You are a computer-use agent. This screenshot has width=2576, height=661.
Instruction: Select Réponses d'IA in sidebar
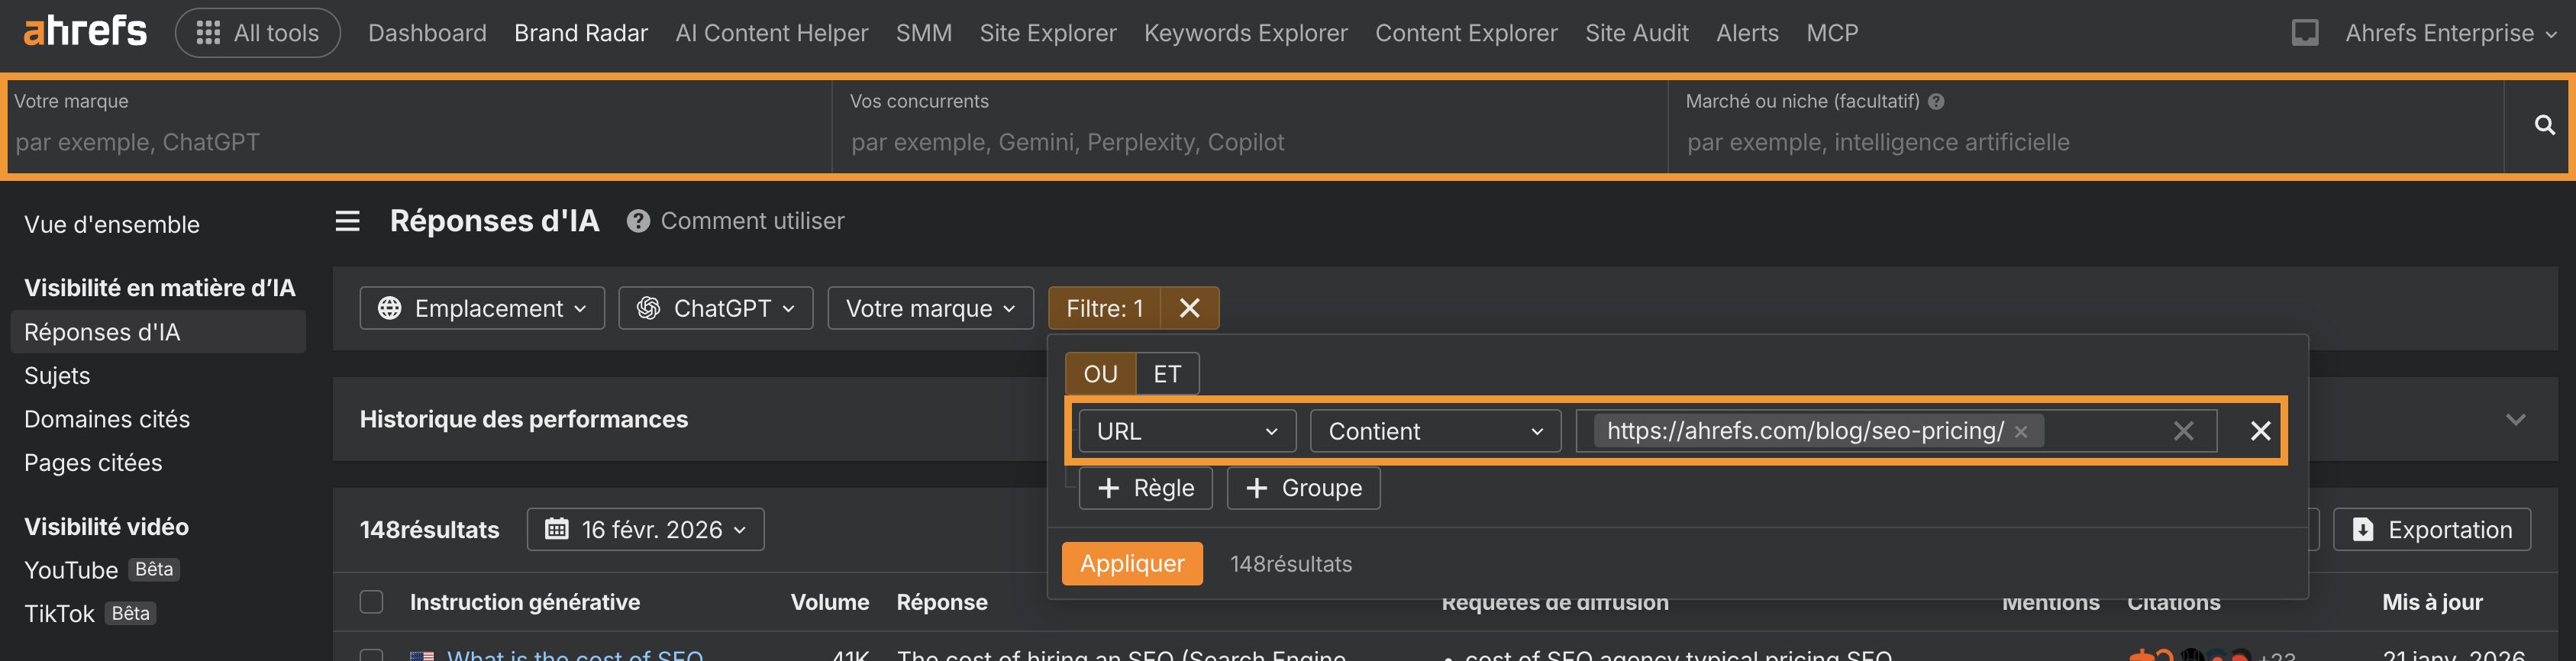pos(158,332)
